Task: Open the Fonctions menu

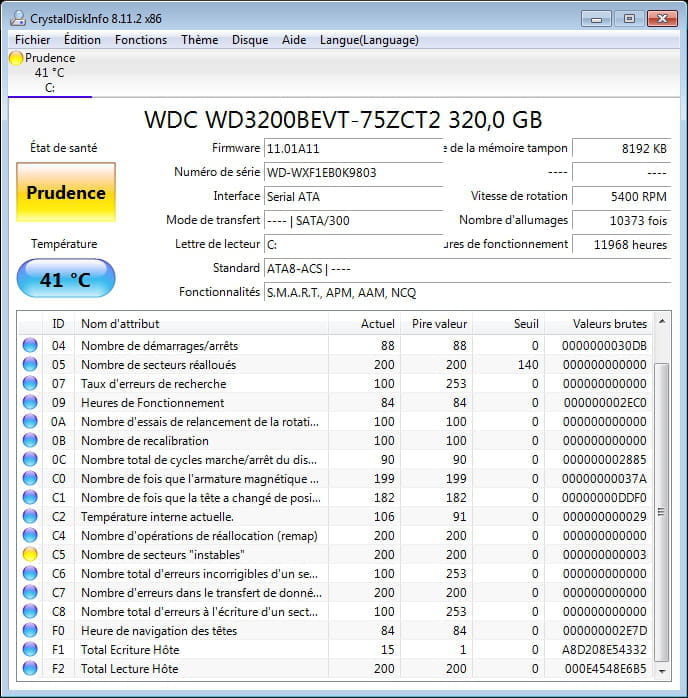Action: 141,40
